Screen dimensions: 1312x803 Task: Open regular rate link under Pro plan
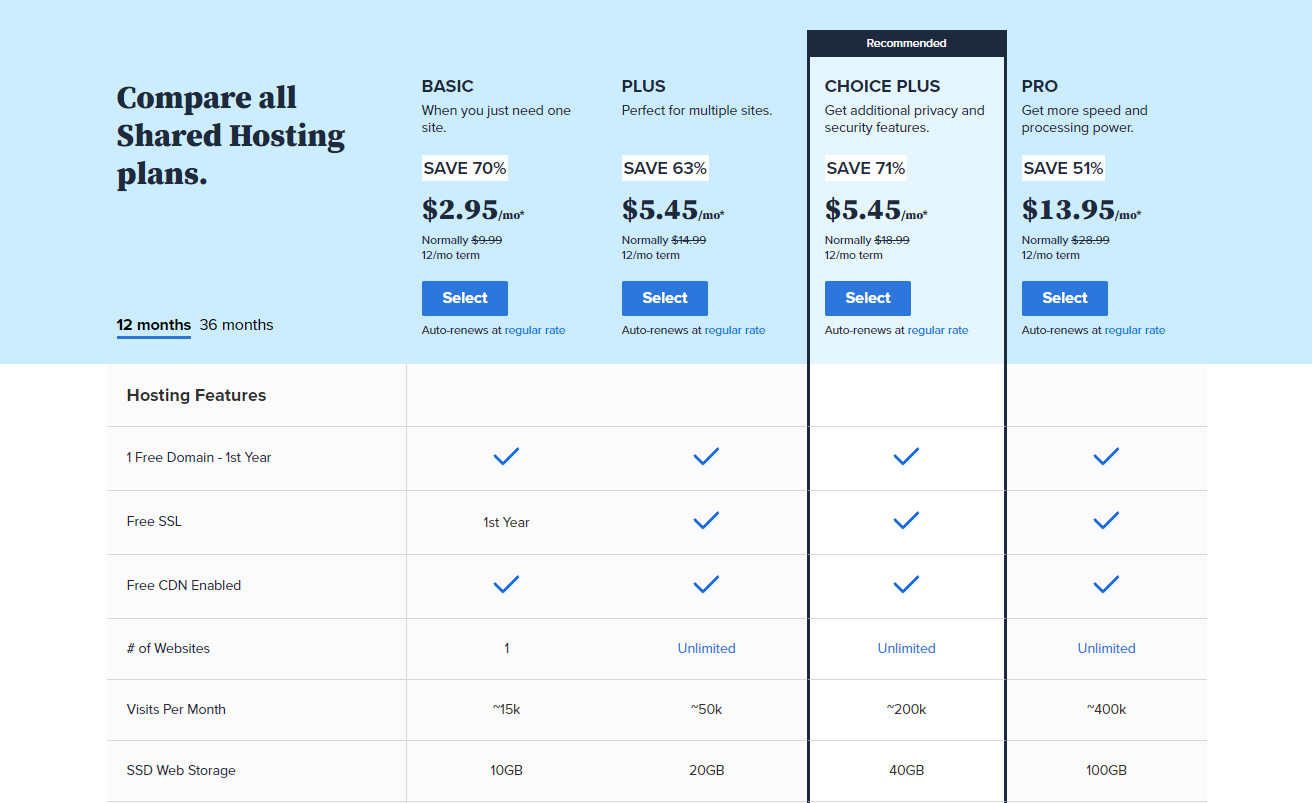1135,331
